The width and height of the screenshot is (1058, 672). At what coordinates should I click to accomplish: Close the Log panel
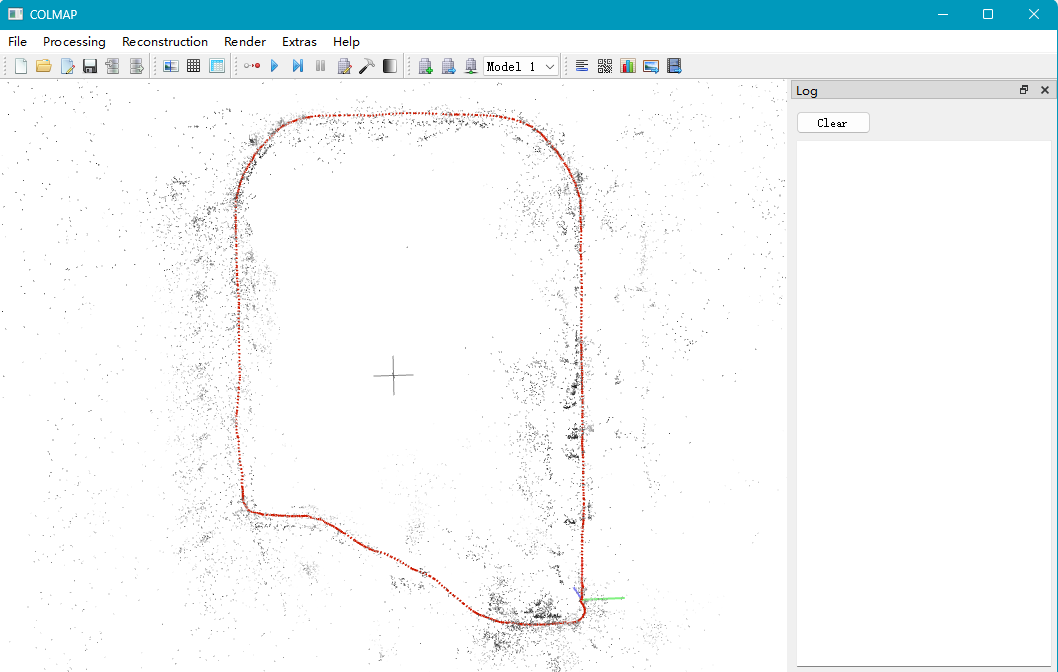1045,90
